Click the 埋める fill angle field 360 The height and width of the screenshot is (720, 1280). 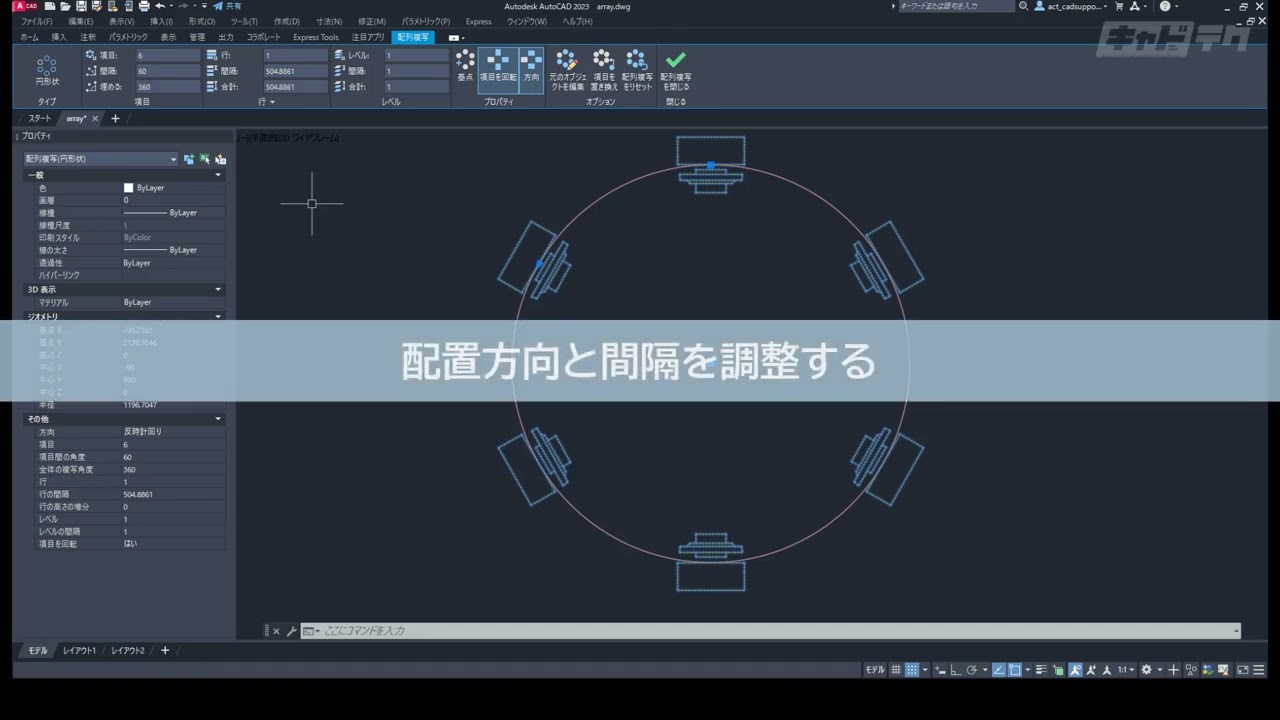(167, 87)
